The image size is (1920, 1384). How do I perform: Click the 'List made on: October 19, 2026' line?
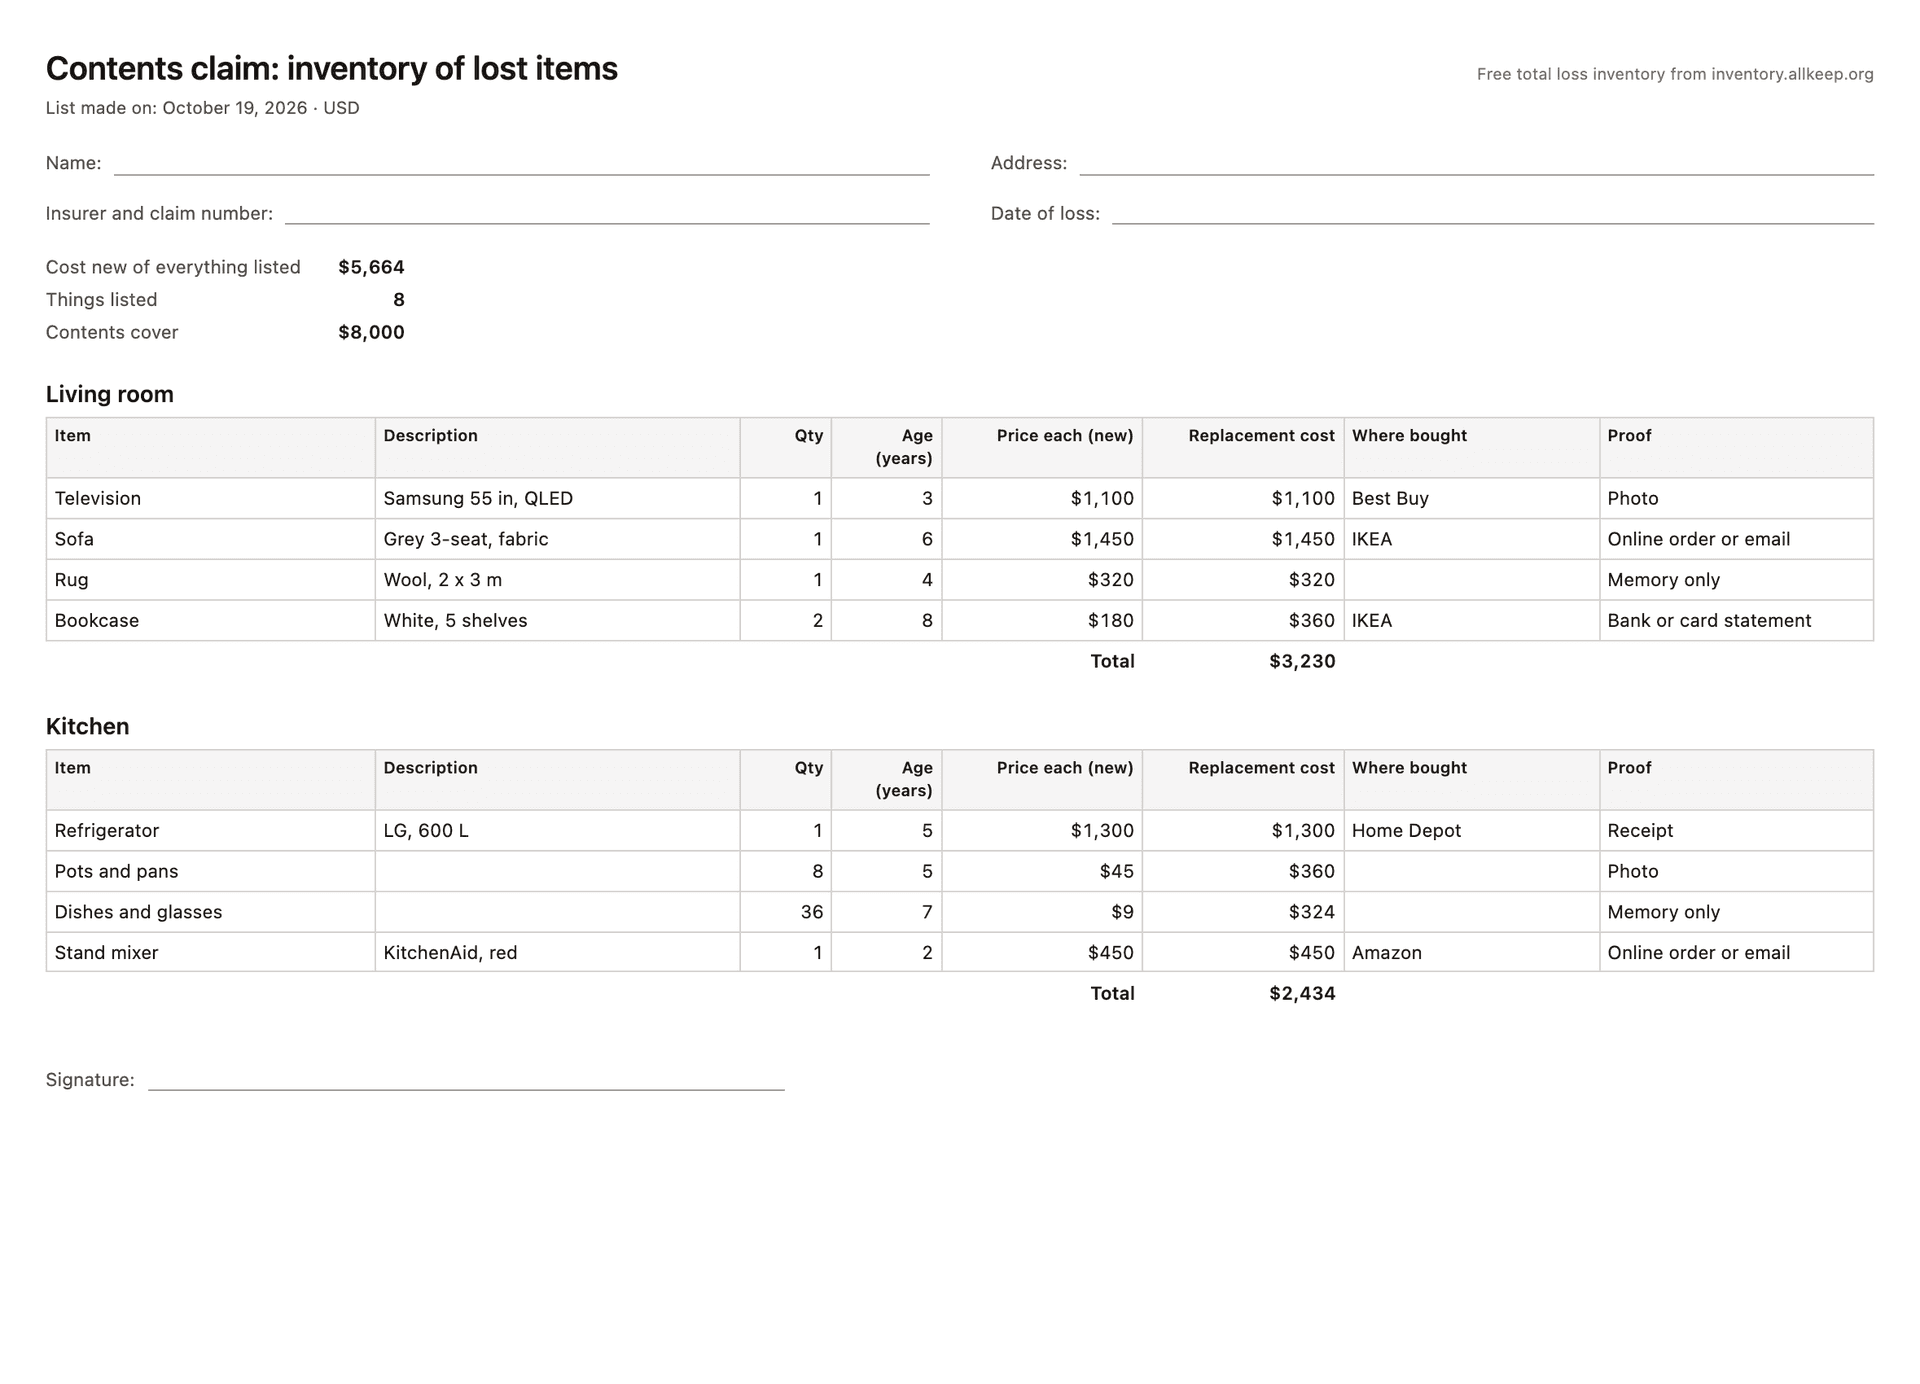[202, 108]
